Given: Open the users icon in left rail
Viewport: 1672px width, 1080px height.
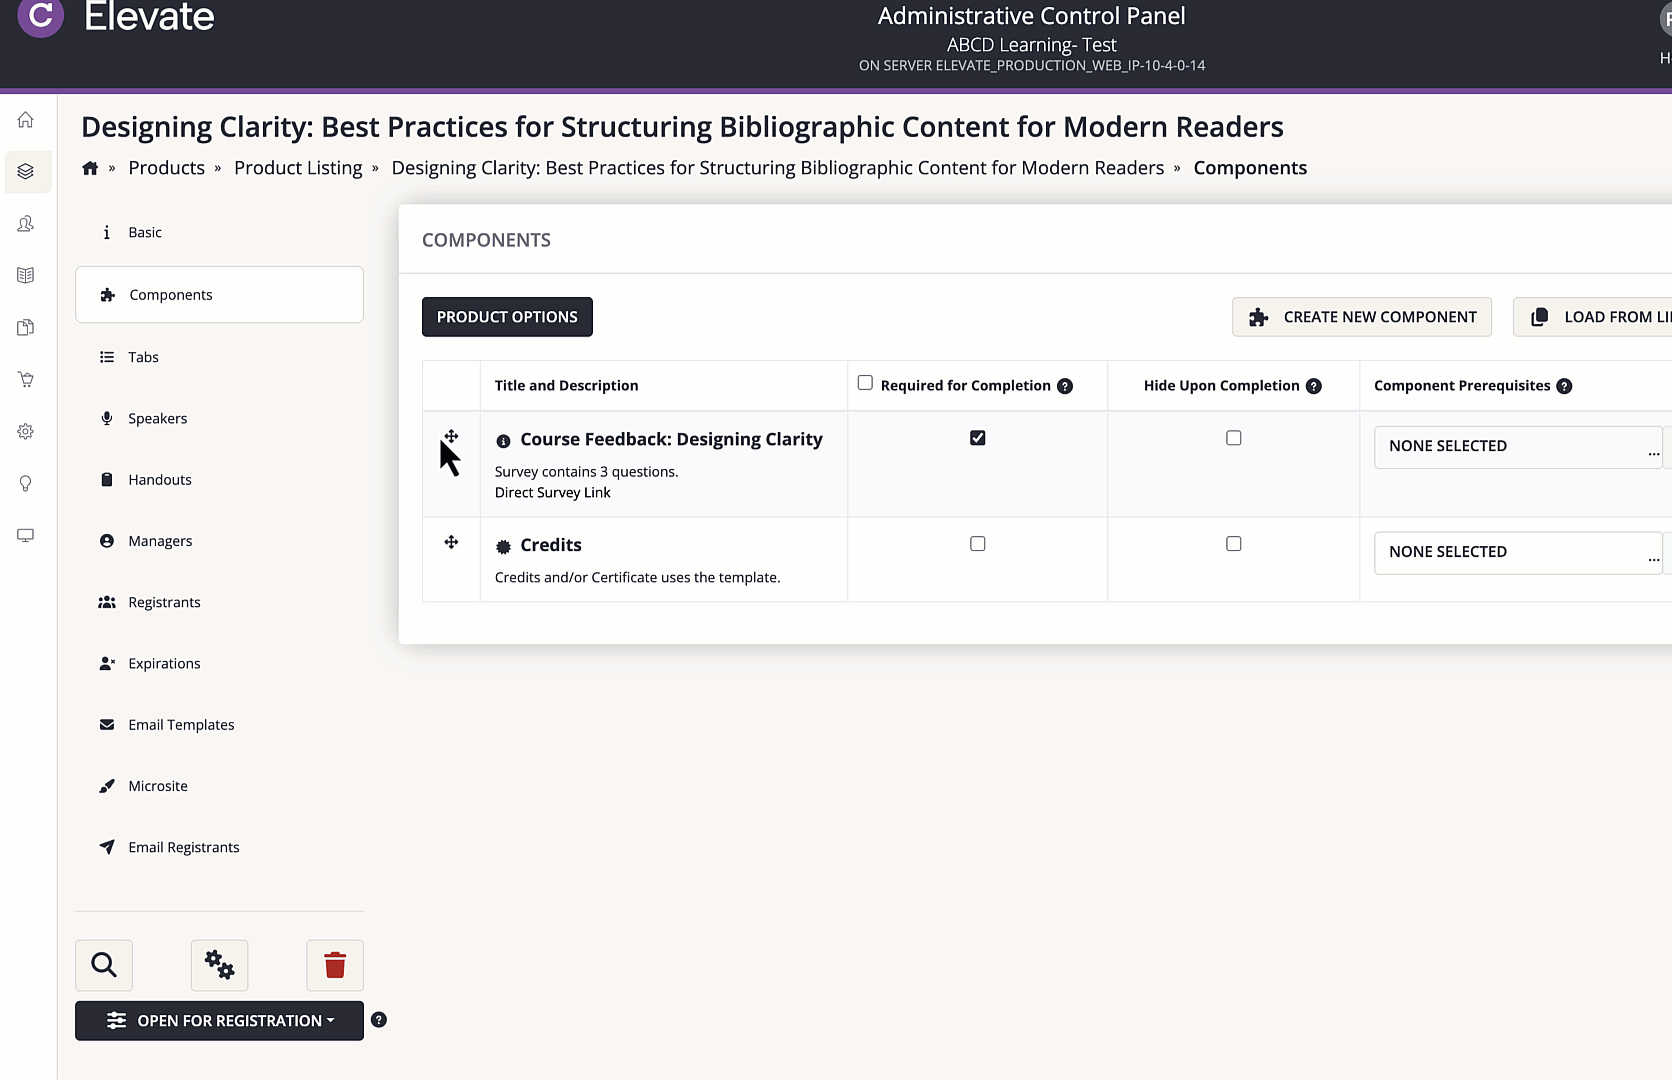Looking at the screenshot, I should pos(26,223).
